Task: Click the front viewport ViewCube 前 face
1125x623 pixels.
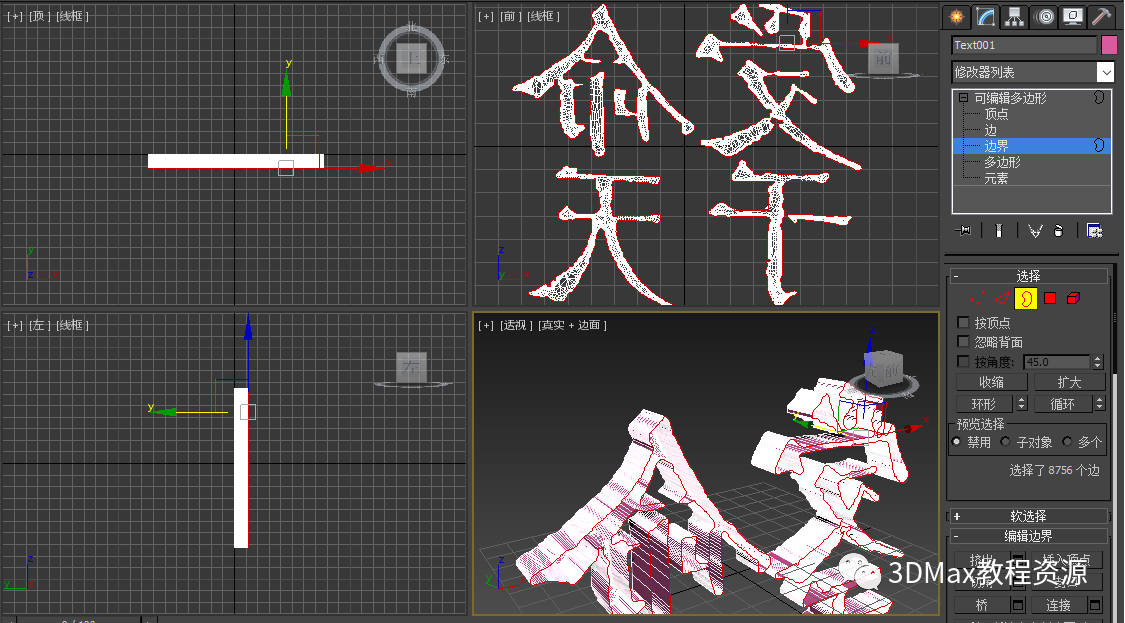Action: click(883, 59)
